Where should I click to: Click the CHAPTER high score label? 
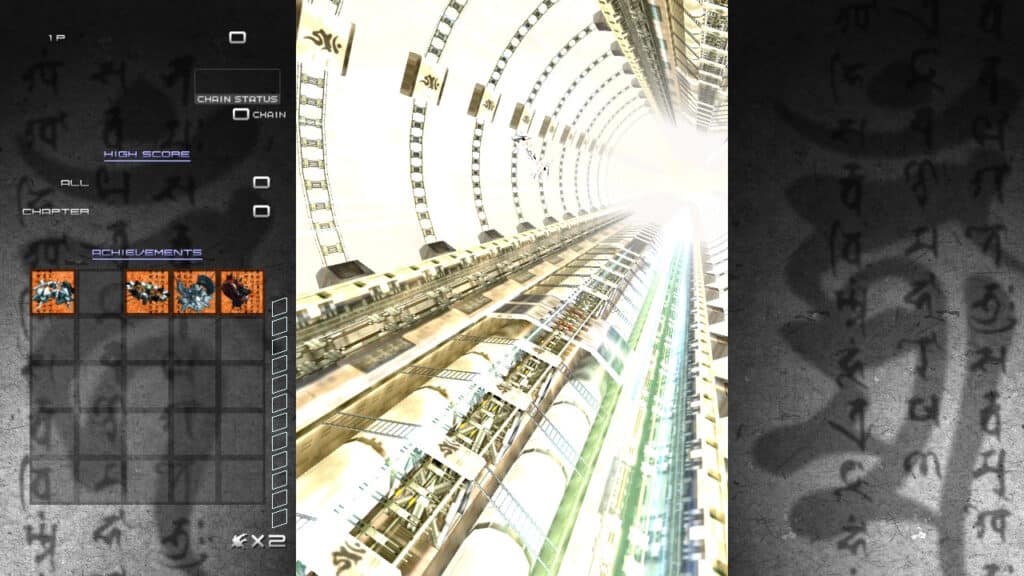click(56, 211)
